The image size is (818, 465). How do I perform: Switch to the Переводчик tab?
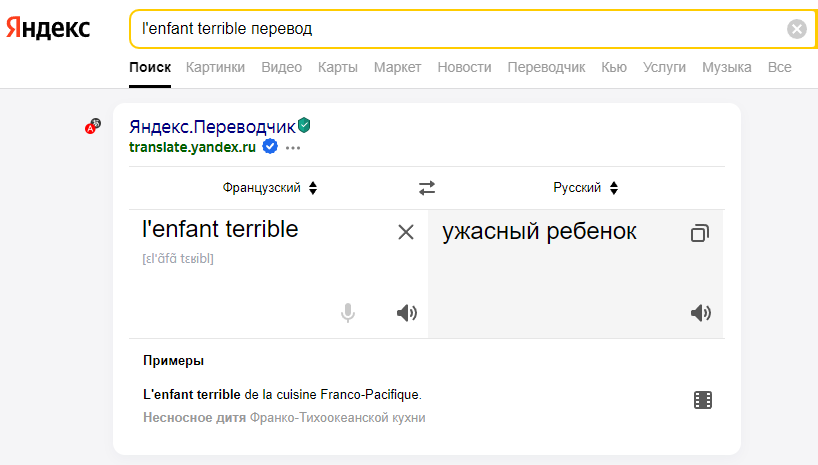coord(546,67)
